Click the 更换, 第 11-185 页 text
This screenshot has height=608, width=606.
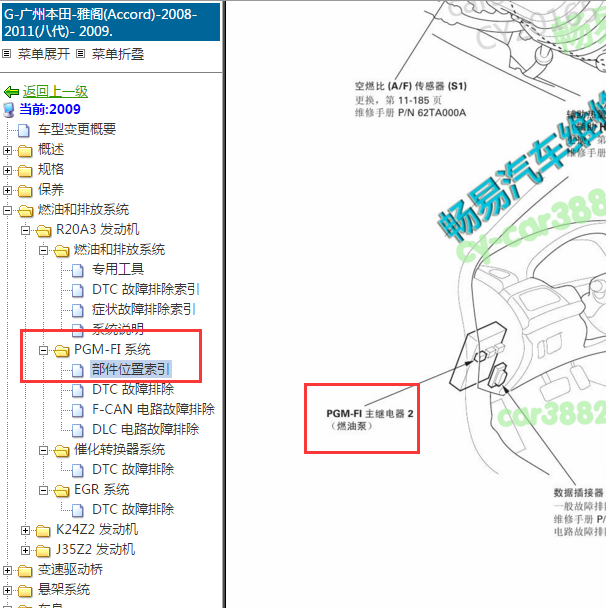click(398, 100)
